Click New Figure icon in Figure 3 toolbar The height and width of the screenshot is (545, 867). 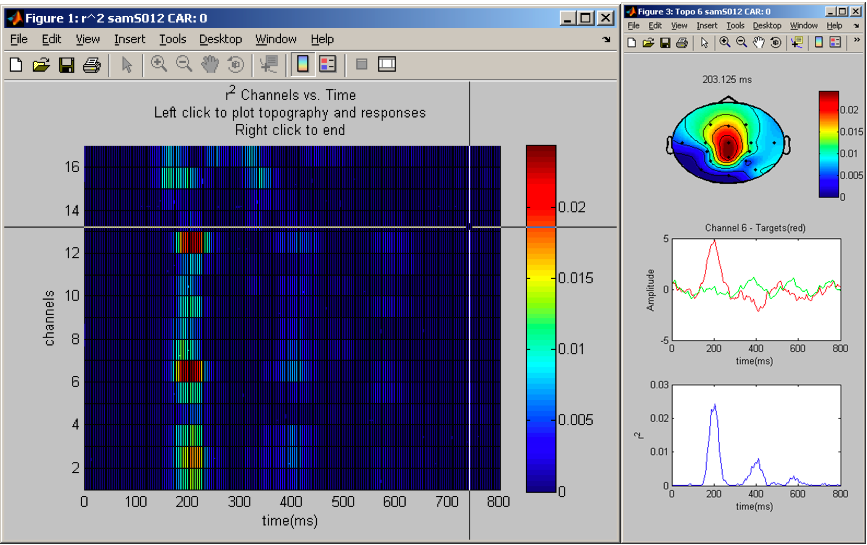click(x=632, y=43)
